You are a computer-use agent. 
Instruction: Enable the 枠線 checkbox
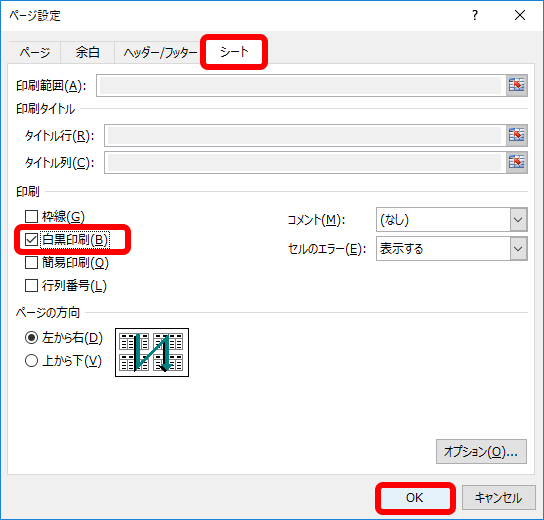(31, 216)
